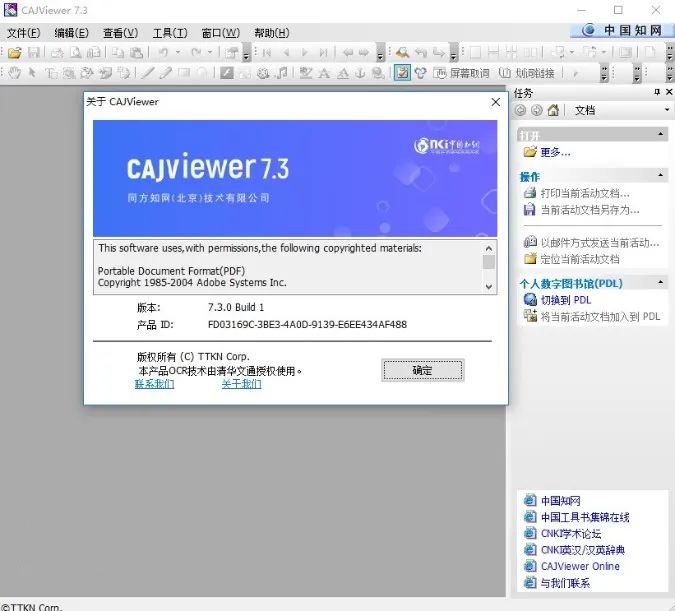Click the task pane Back arrow
Image resolution: width=675 pixels, height=611 pixels.
pos(520,110)
